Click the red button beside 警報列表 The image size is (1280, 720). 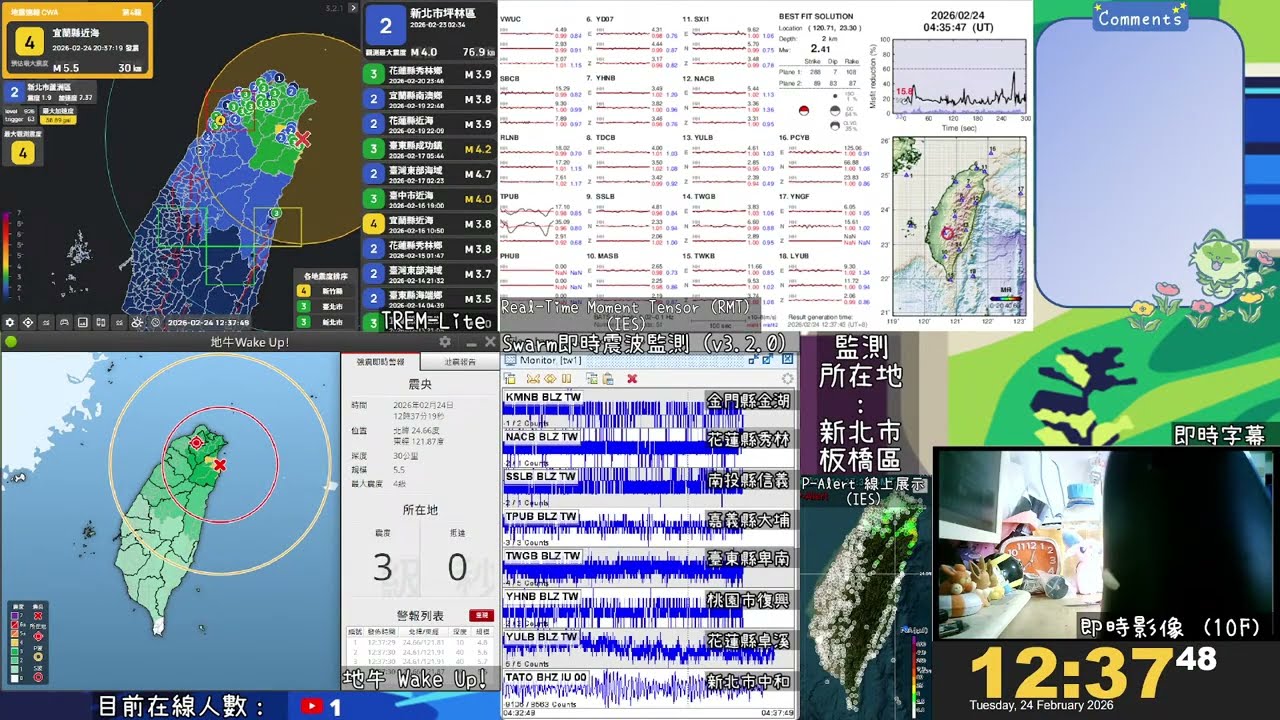481,616
